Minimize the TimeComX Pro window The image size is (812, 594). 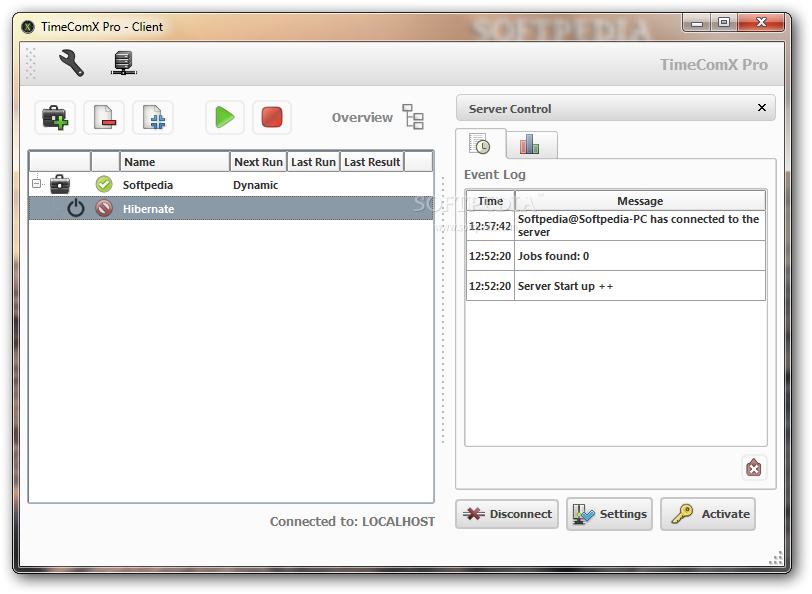697,23
